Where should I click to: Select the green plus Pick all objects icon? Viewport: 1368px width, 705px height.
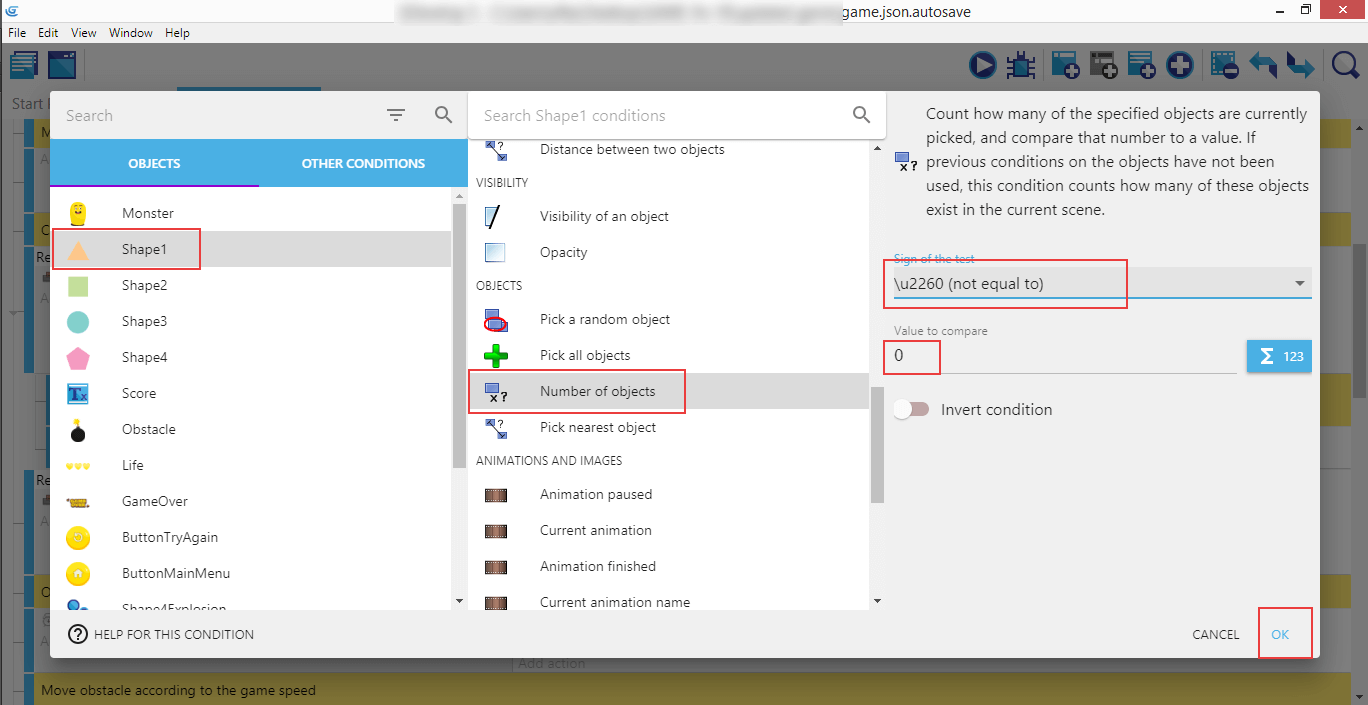pos(496,356)
